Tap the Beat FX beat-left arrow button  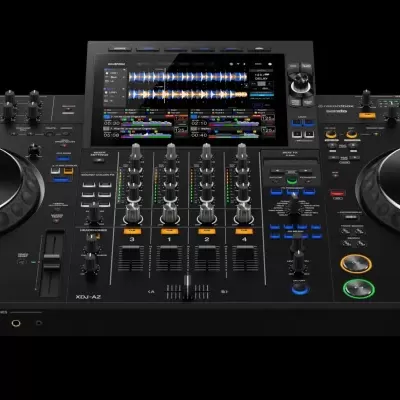[277, 171]
